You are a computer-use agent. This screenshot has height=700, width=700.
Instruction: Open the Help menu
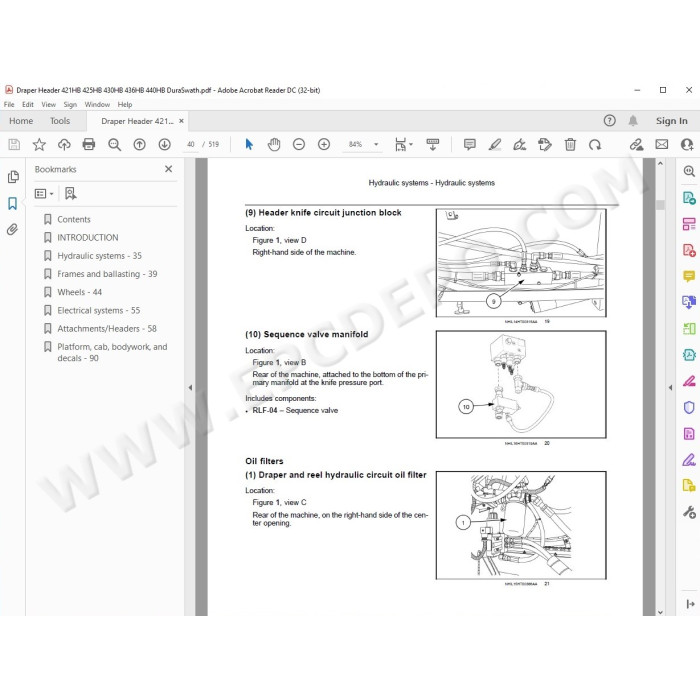[x=125, y=104]
